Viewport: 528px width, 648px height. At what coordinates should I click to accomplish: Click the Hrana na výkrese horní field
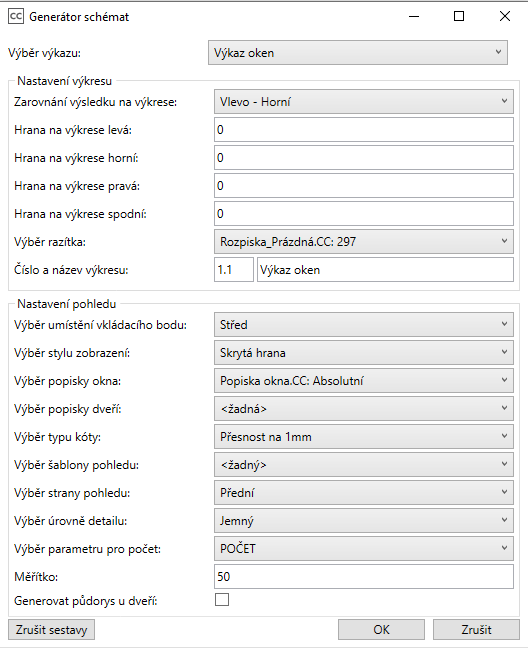[364, 157]
